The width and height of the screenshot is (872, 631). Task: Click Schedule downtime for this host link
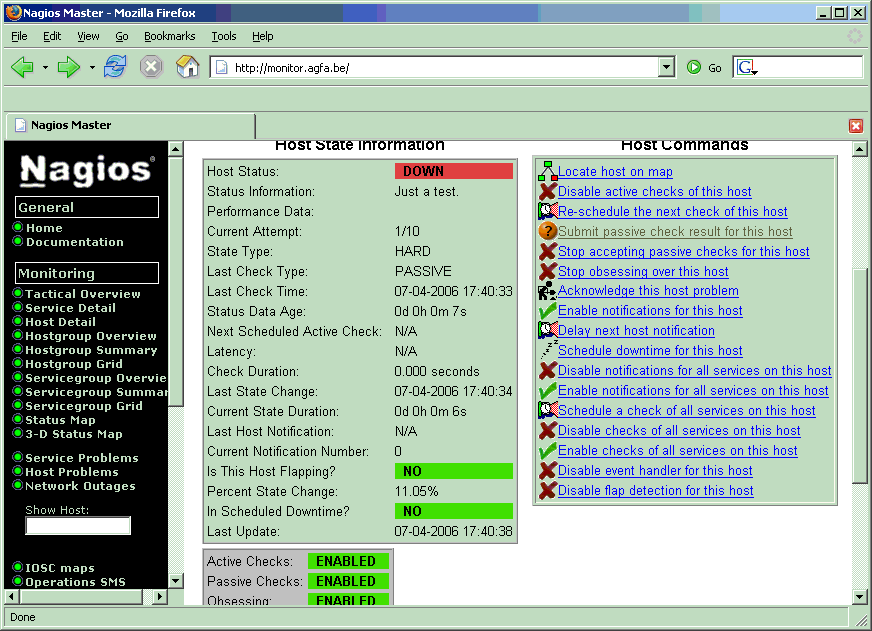pyautogui.click(x=650, y=350)
